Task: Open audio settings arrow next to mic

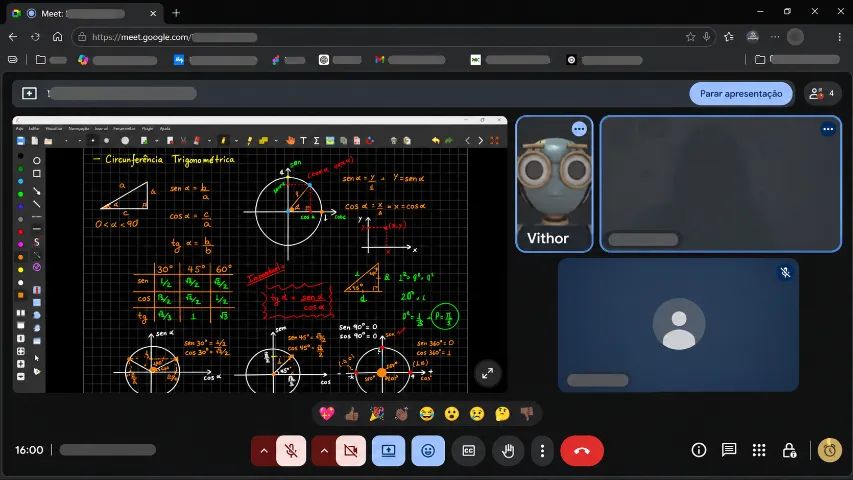Action: [264, 451]
